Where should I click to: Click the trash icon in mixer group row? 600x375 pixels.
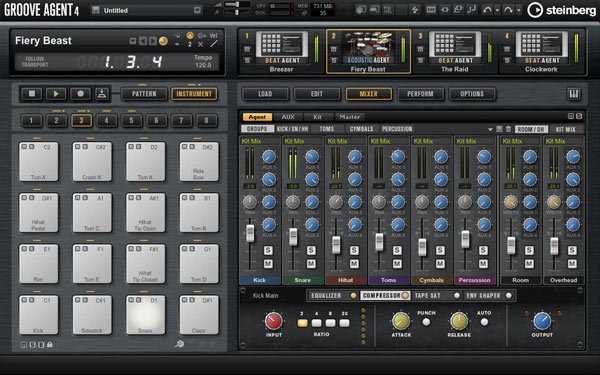[x=508, y=129]
